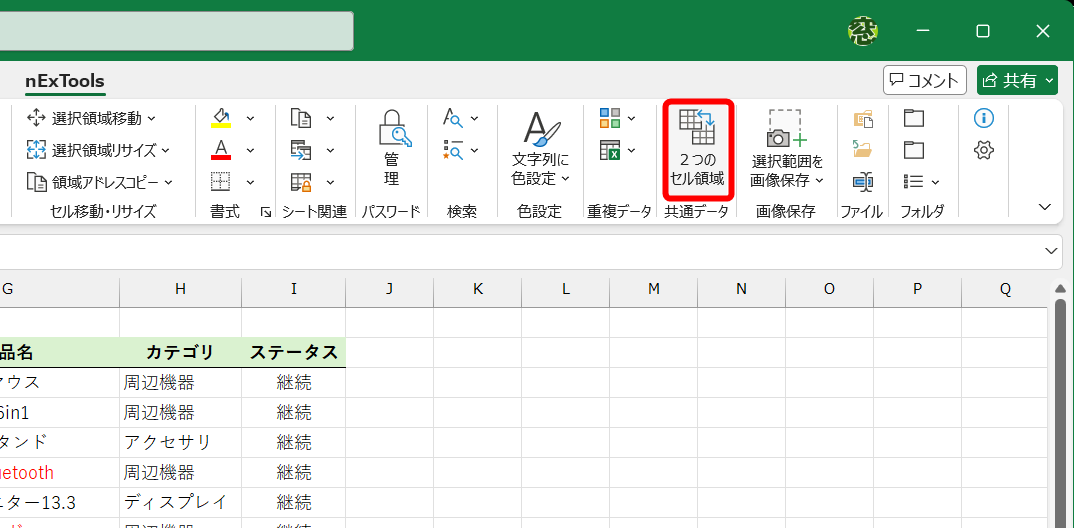Select the アクセサリ cell
The width and height of the screenshot is (1074, 528).
coord(180,442)
